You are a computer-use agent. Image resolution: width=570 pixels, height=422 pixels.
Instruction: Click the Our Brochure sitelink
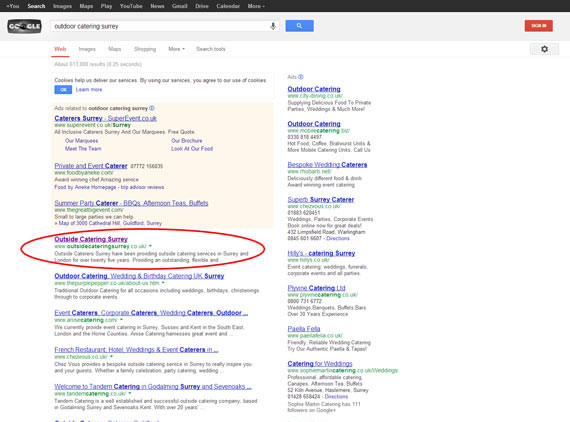pos(186,141)
